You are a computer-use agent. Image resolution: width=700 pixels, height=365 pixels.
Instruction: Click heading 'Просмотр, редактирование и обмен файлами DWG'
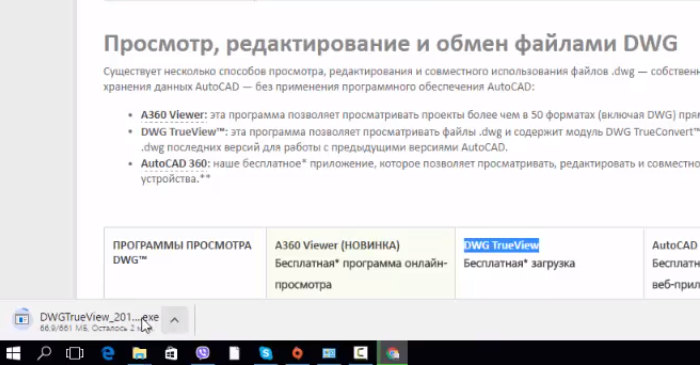[x=391, y=44]
